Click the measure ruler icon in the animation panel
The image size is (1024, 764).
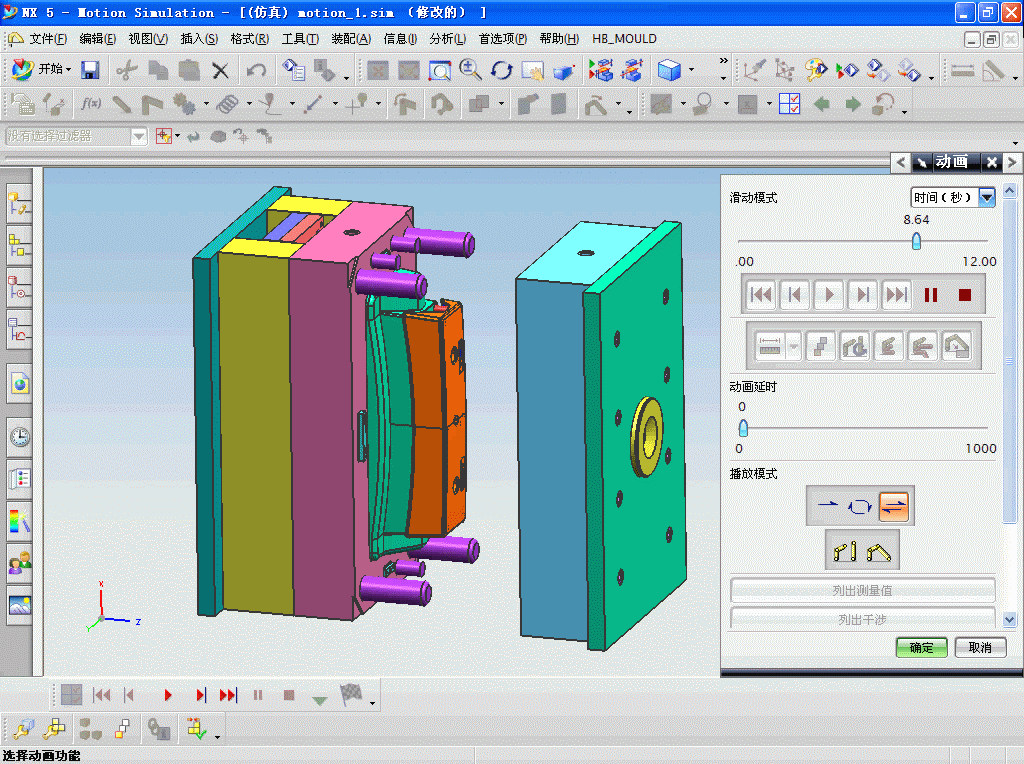[x=770, y=346]
